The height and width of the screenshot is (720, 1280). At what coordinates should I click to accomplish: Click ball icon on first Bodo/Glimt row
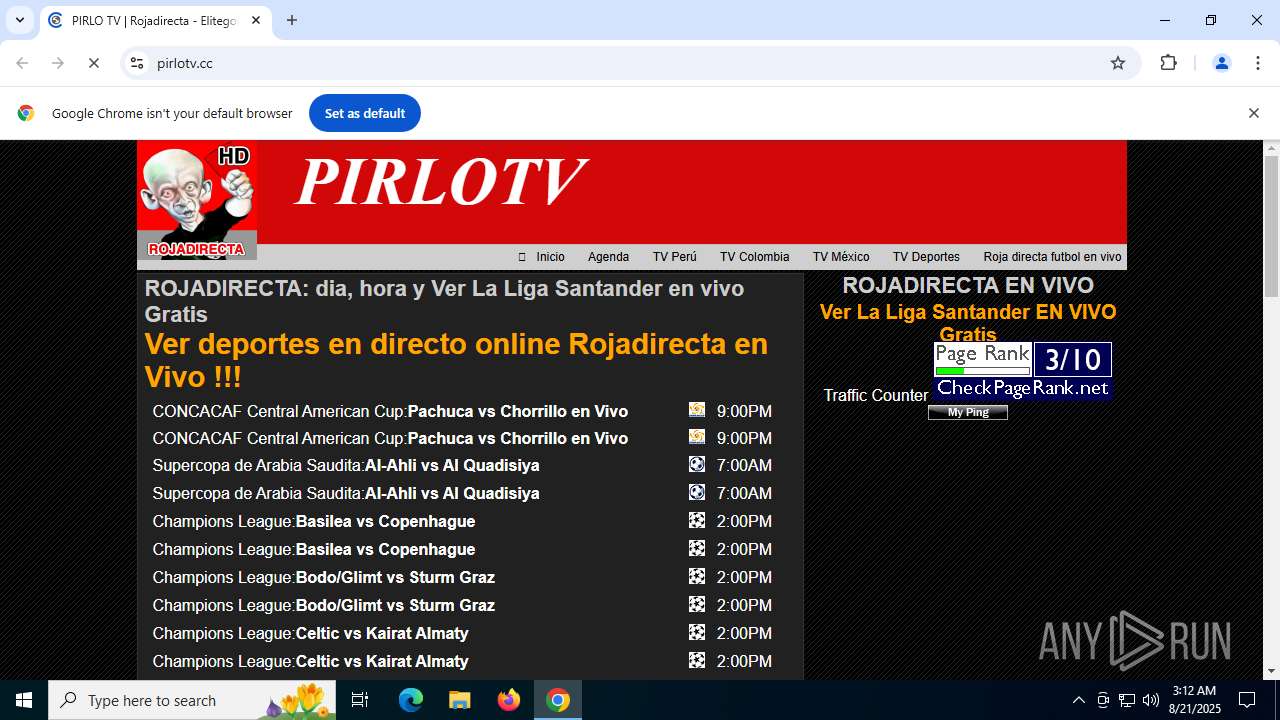[697, 576]
